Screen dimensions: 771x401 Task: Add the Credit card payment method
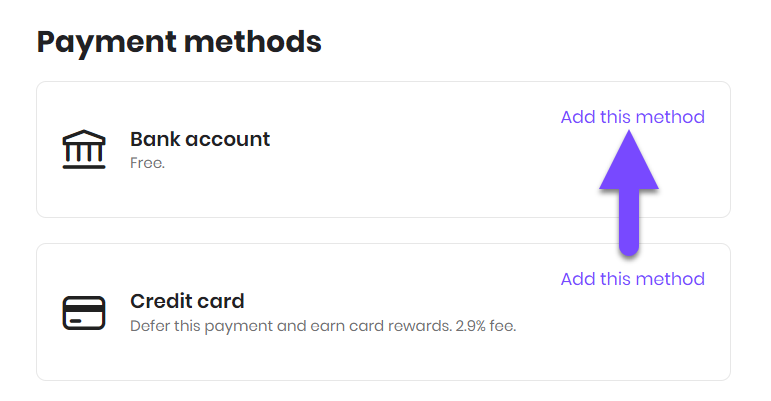[632, 279]
